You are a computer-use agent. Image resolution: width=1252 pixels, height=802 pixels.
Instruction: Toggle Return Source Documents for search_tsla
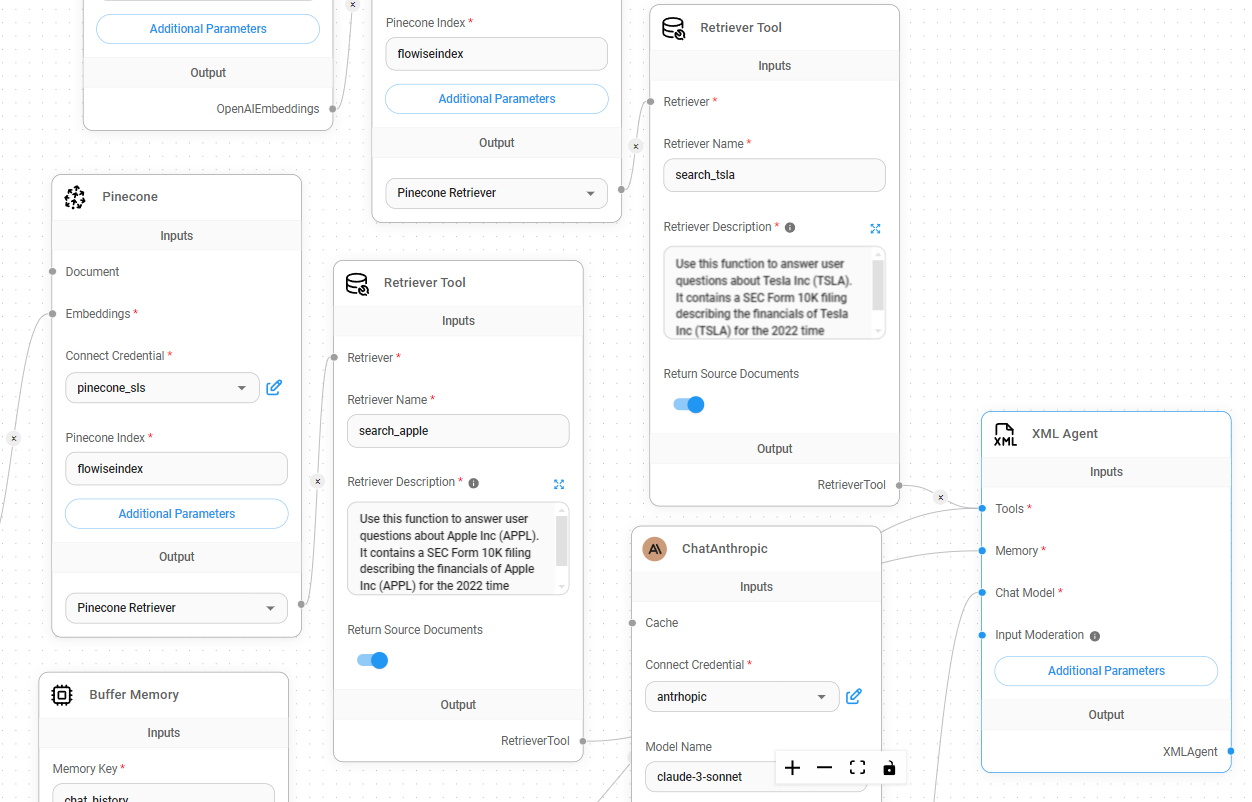(688, 404)
